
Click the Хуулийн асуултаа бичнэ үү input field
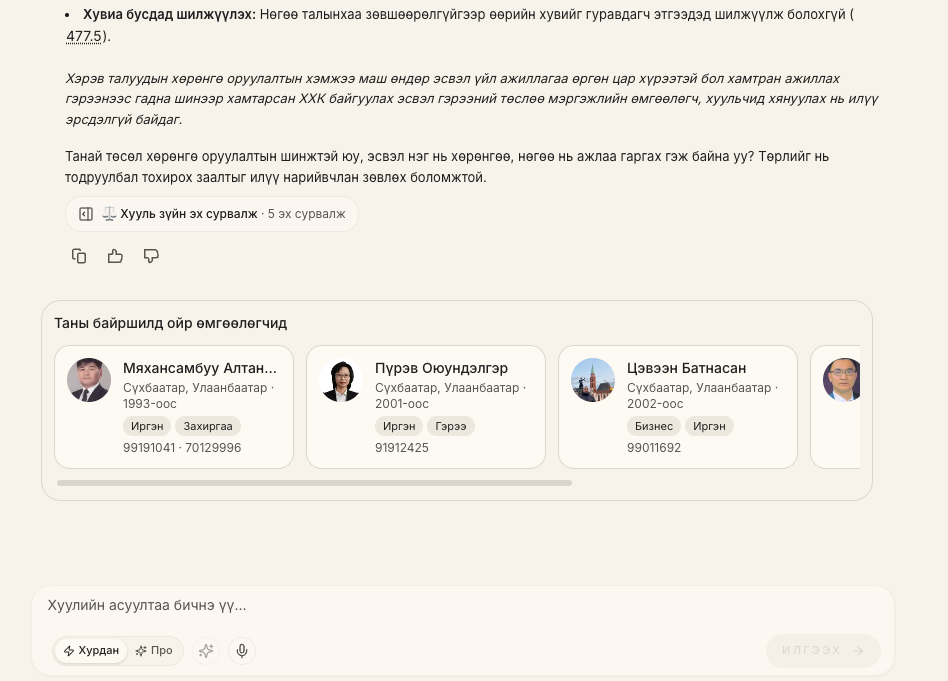coord(463,605)
